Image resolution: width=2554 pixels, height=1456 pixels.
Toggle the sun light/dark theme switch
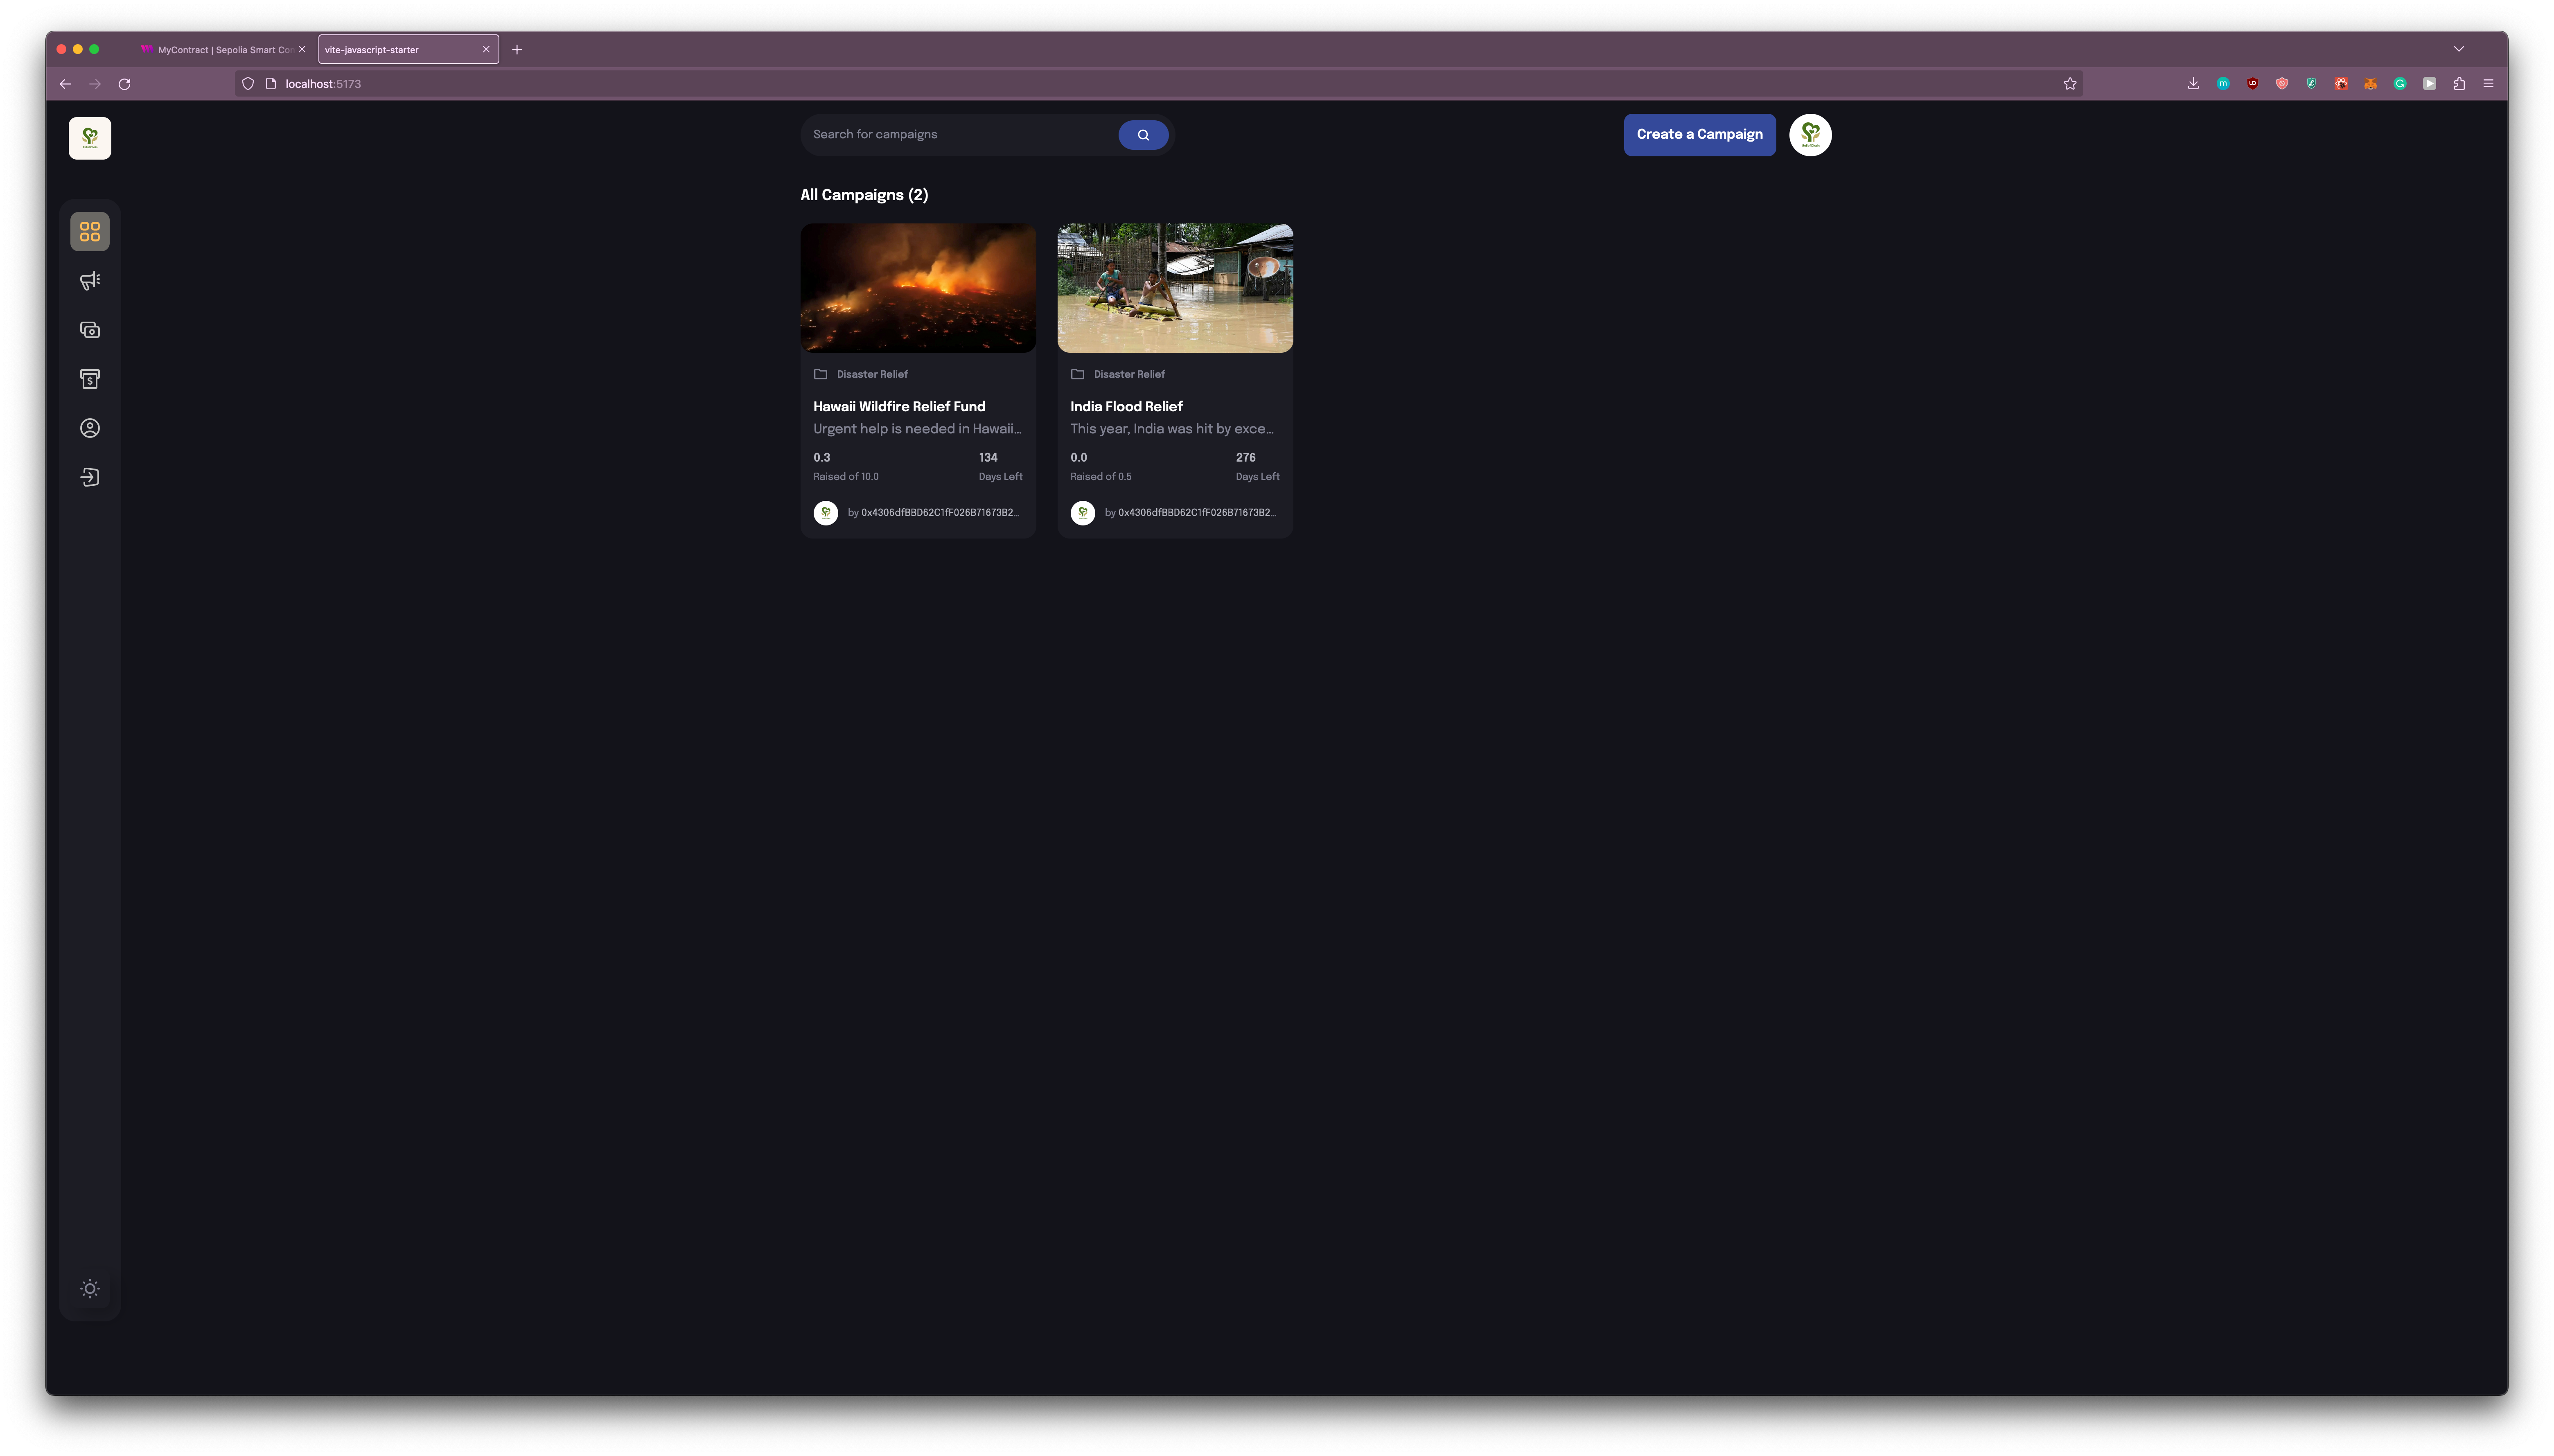[x=90, y=1288]
